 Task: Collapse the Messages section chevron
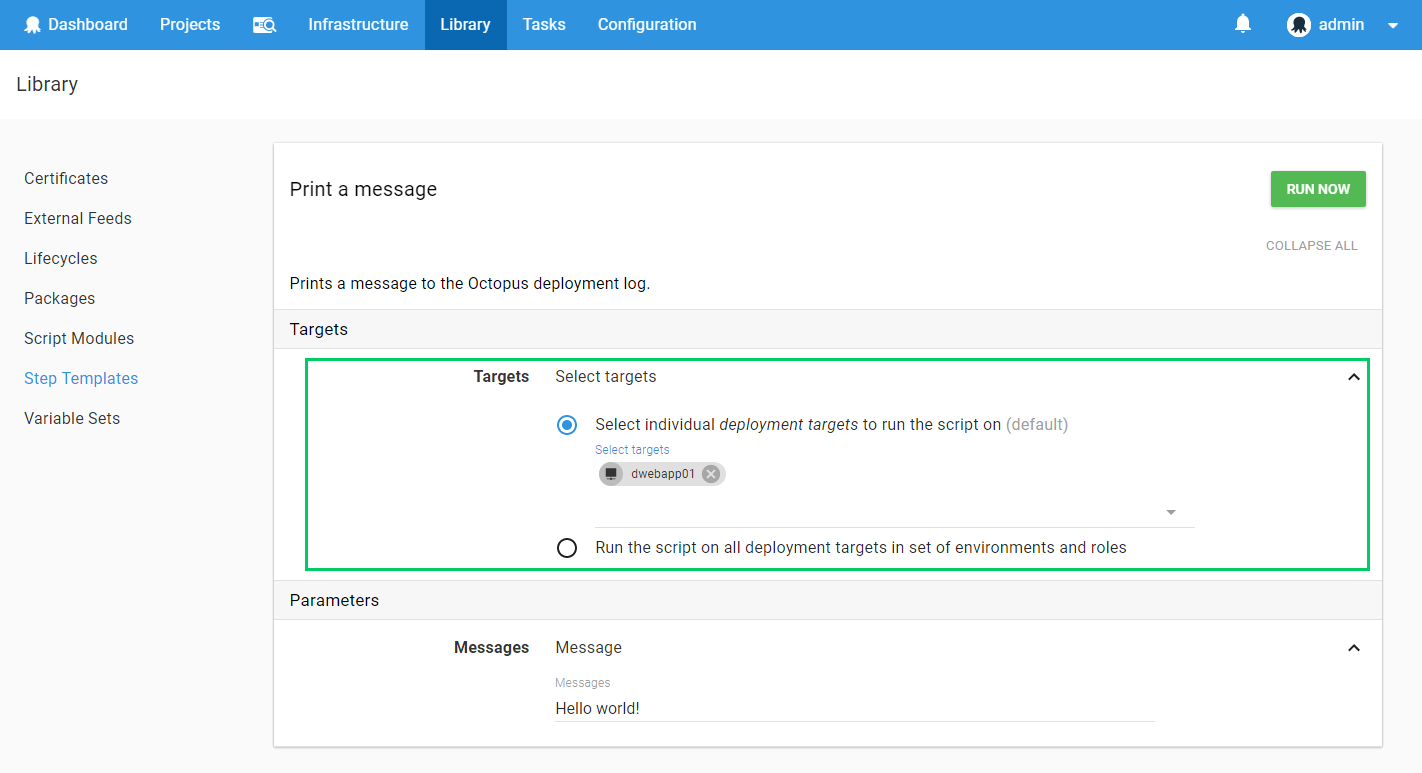[1353, 648]
